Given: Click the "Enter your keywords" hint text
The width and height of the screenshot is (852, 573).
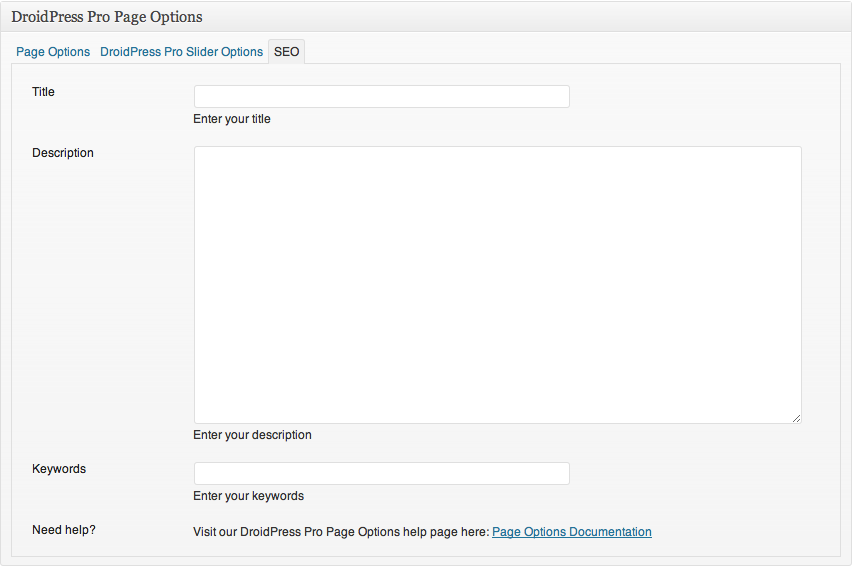Looking at the screenshot, I should click(x=248, y=496).
